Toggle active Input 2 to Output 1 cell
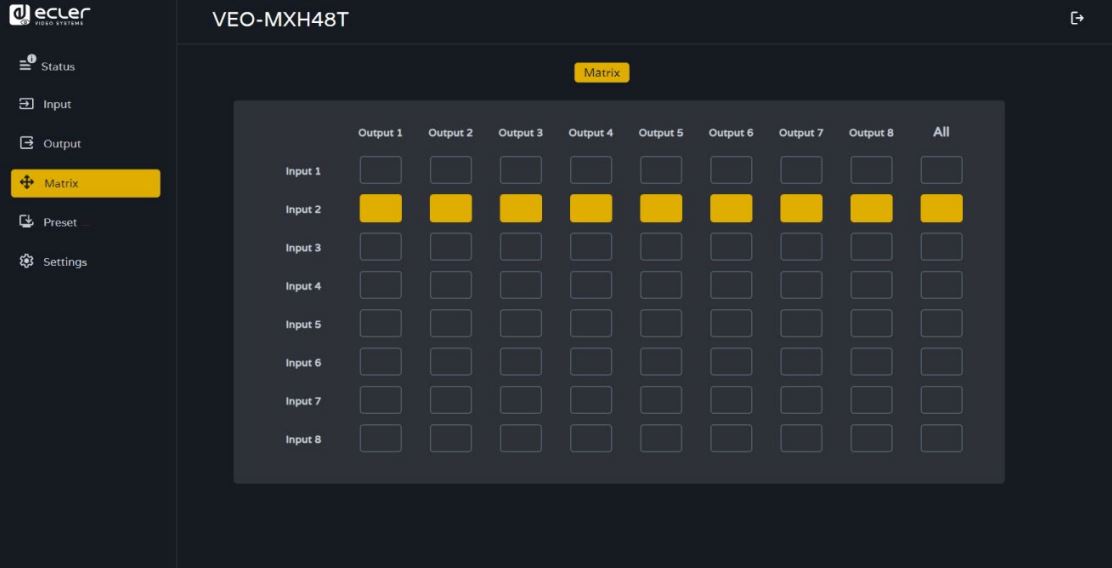Viewport: 1112px width, 568px height. (x=381, y=208)
